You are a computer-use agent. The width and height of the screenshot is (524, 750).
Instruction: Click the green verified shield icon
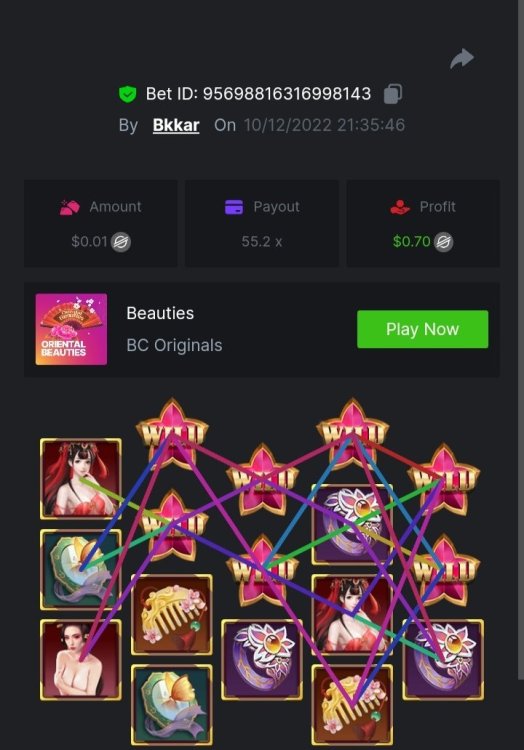[127, 94]
